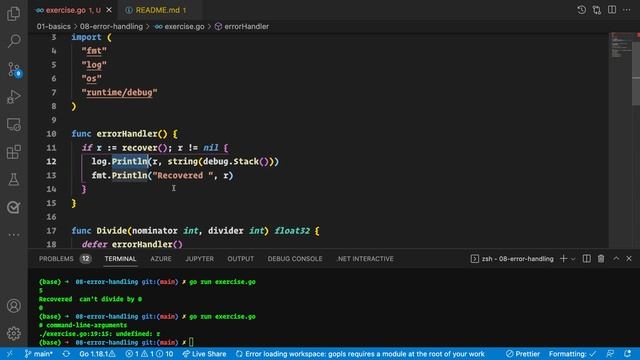Open Extensions view icon
This screenshot has height=360, width=640.
[13, 152]
